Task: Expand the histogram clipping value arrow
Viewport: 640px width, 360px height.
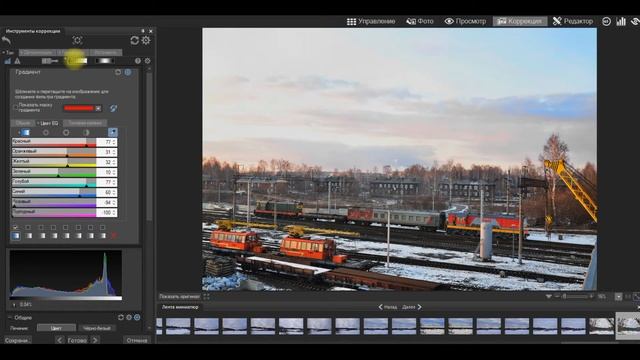Action: tap(13, 304)
